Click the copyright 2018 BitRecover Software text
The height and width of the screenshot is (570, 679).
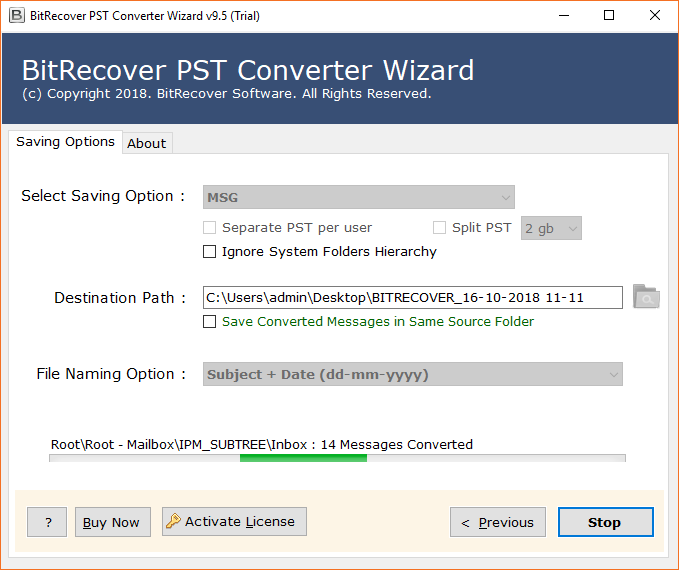click(x=226, y=94)
